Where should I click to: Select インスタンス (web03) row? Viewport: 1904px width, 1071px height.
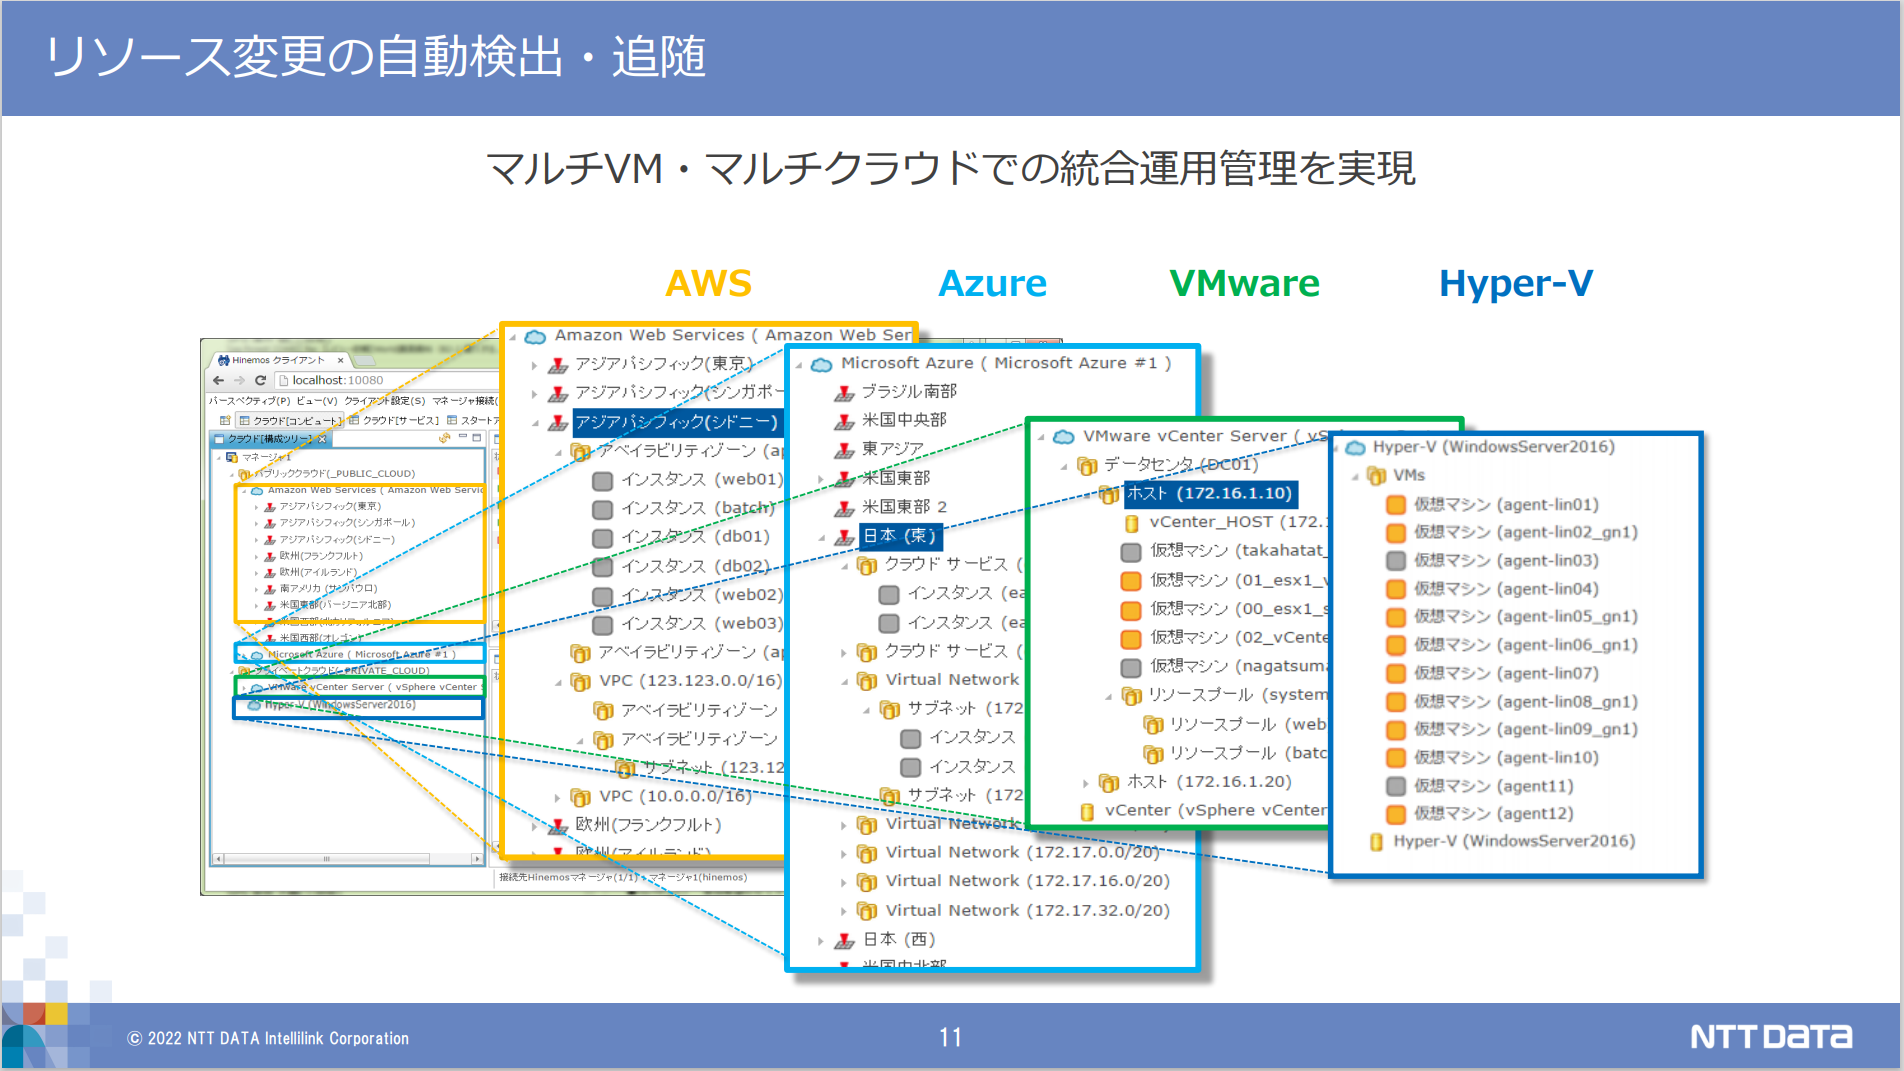pyautogui.click(x=701, y=623)
